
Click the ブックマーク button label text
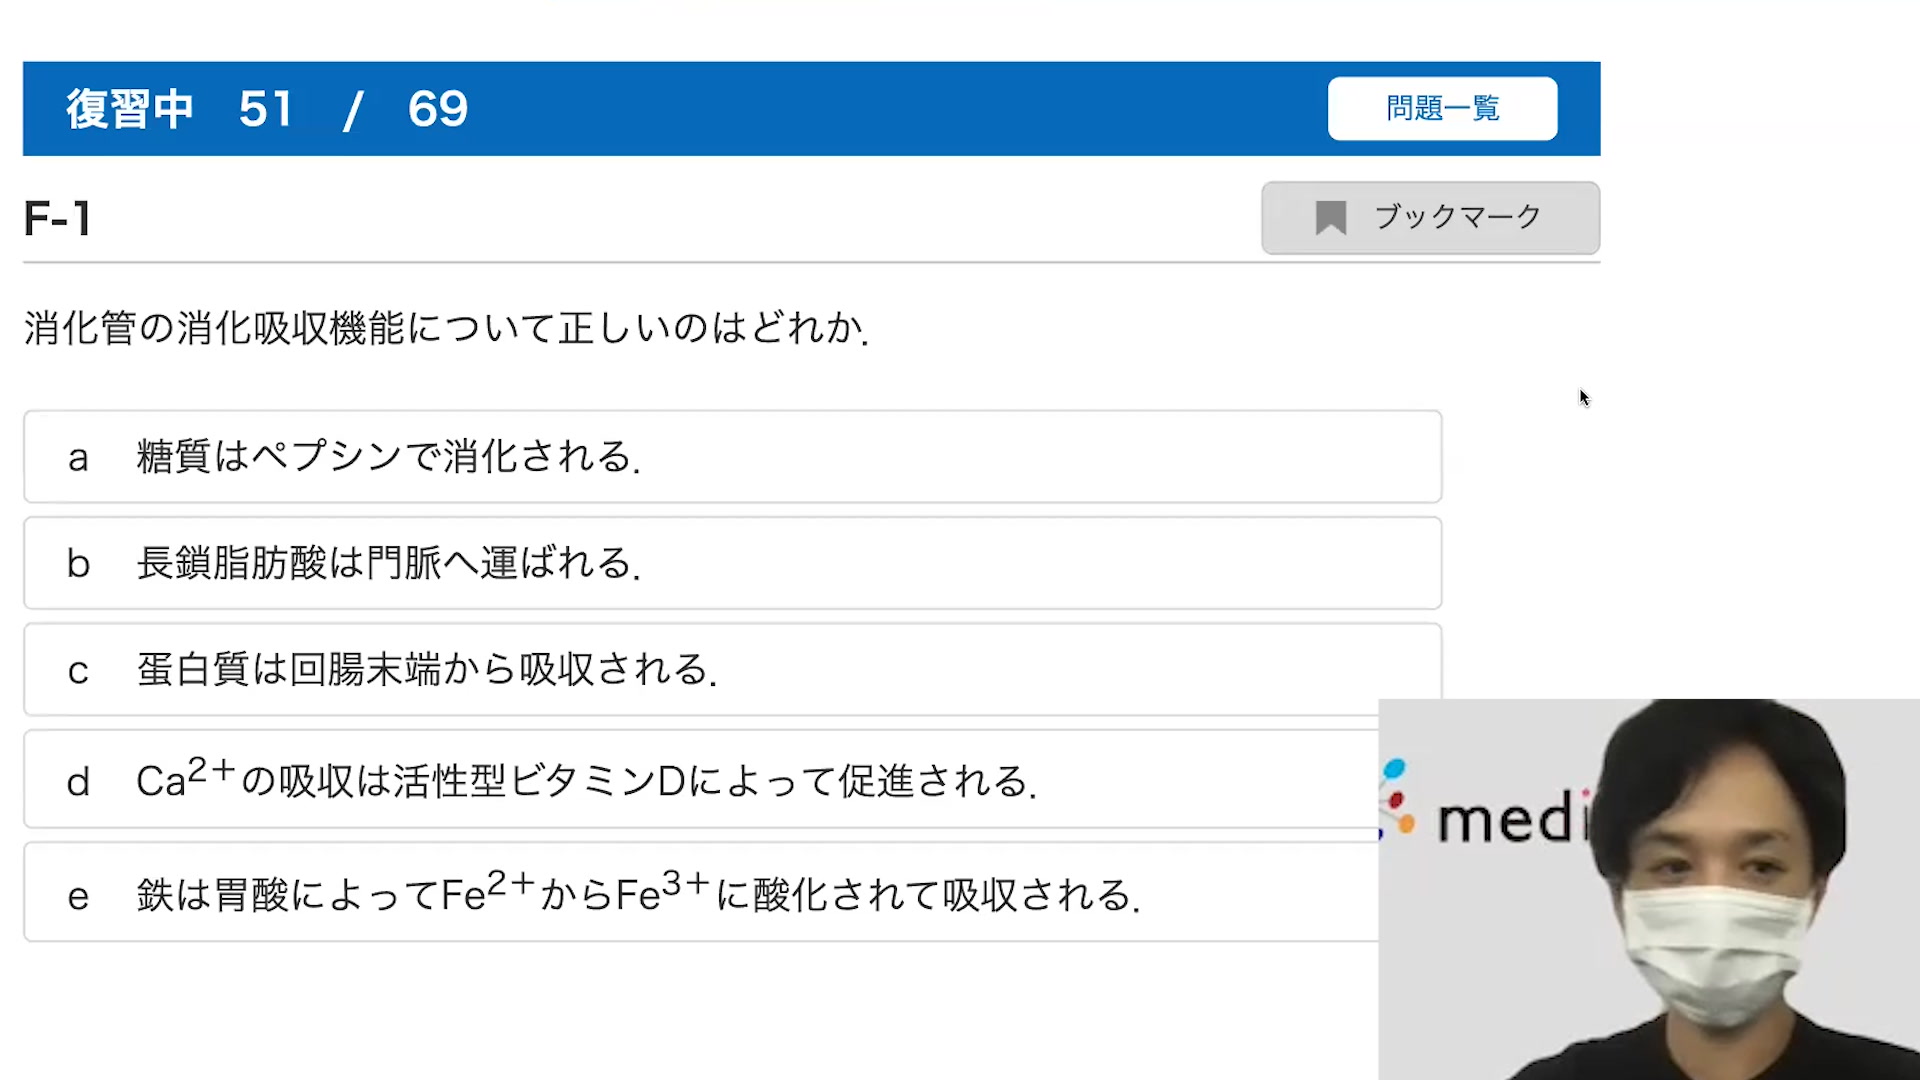(1457, 217)
